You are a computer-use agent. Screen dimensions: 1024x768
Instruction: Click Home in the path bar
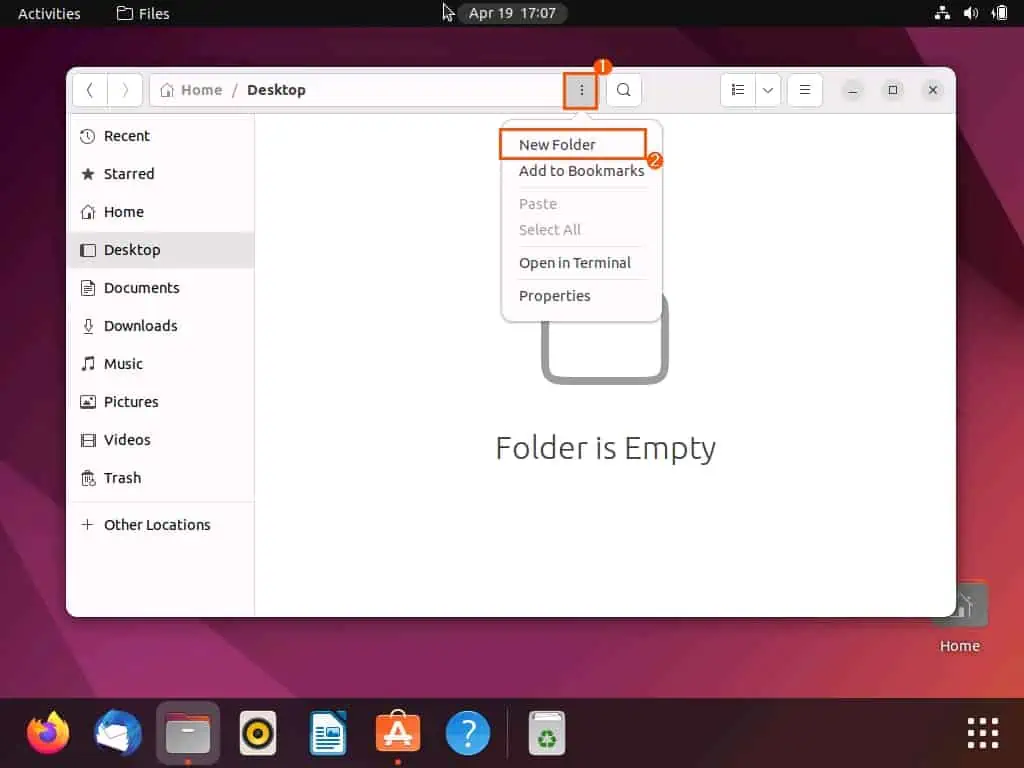(200, 90)
